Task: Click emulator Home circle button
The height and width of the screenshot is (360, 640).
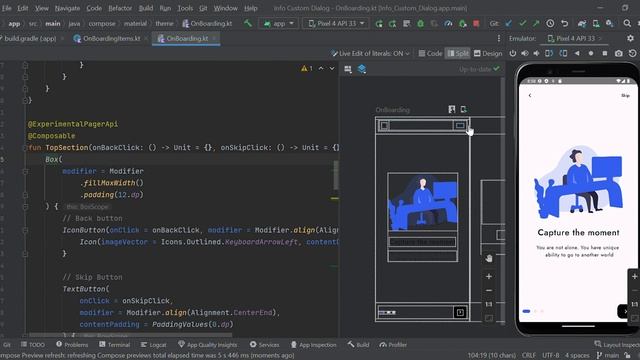Action: pos(591,53)
